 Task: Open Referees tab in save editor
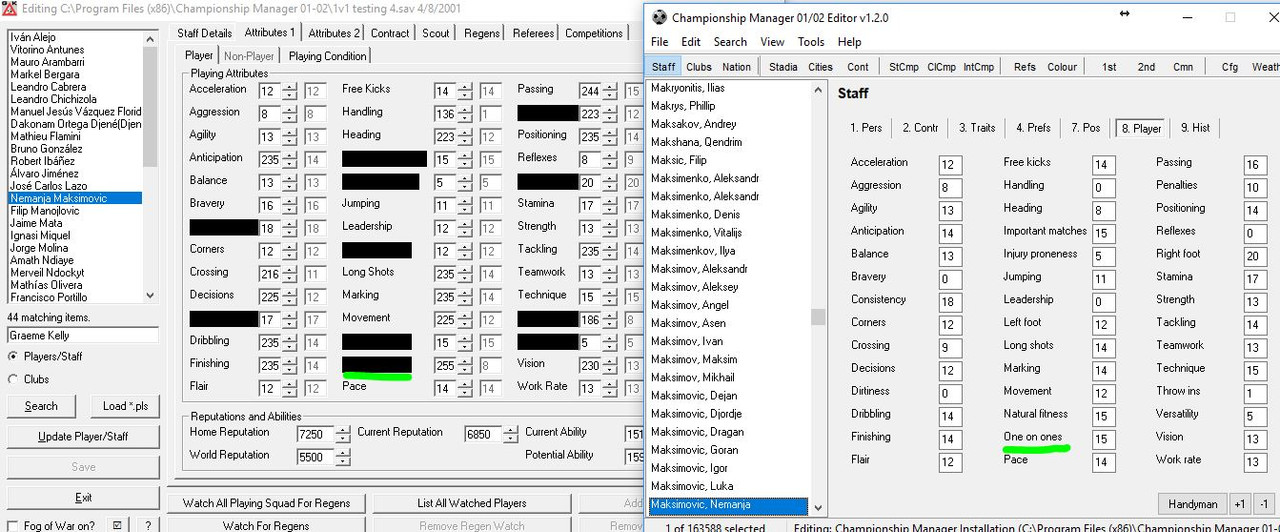pyautogui.click(x=533, y=33)
